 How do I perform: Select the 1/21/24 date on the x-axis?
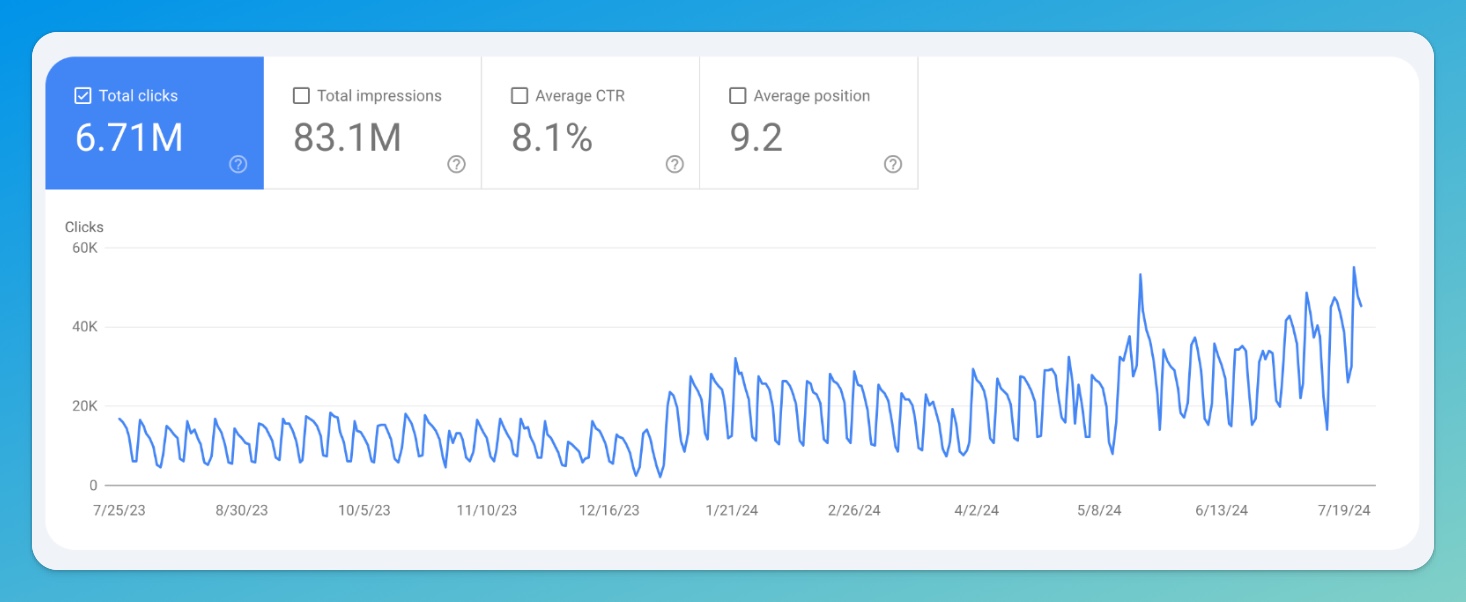point(732,510)
